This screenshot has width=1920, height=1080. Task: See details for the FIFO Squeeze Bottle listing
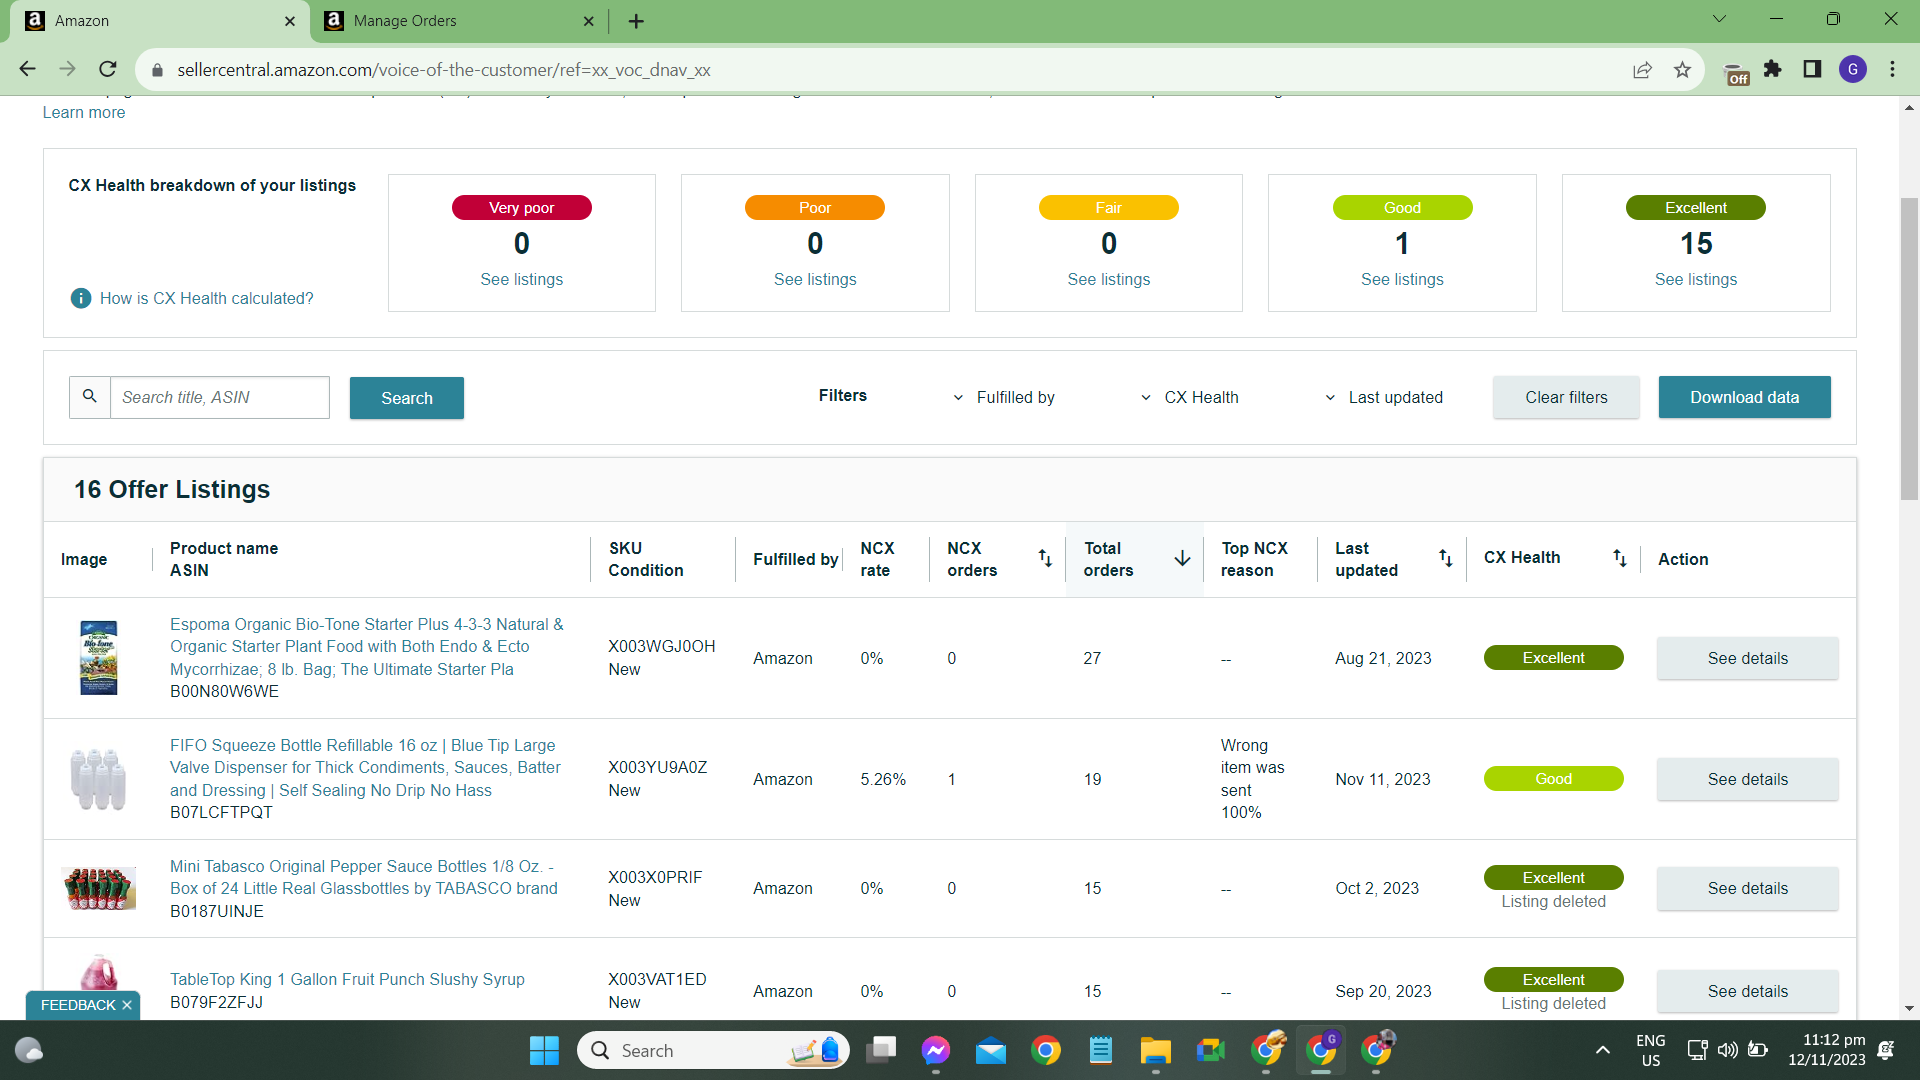coord(1747,779)
